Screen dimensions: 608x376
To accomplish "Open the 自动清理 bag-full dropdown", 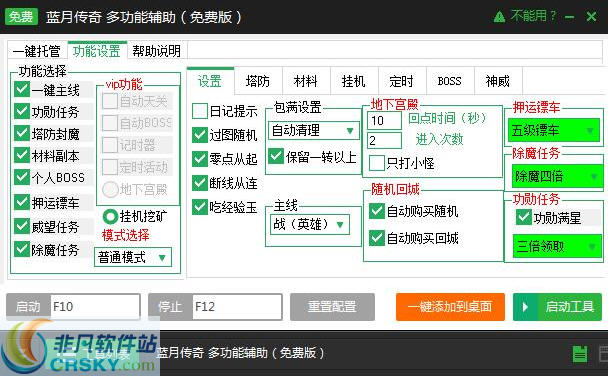I will coord(314,131).
